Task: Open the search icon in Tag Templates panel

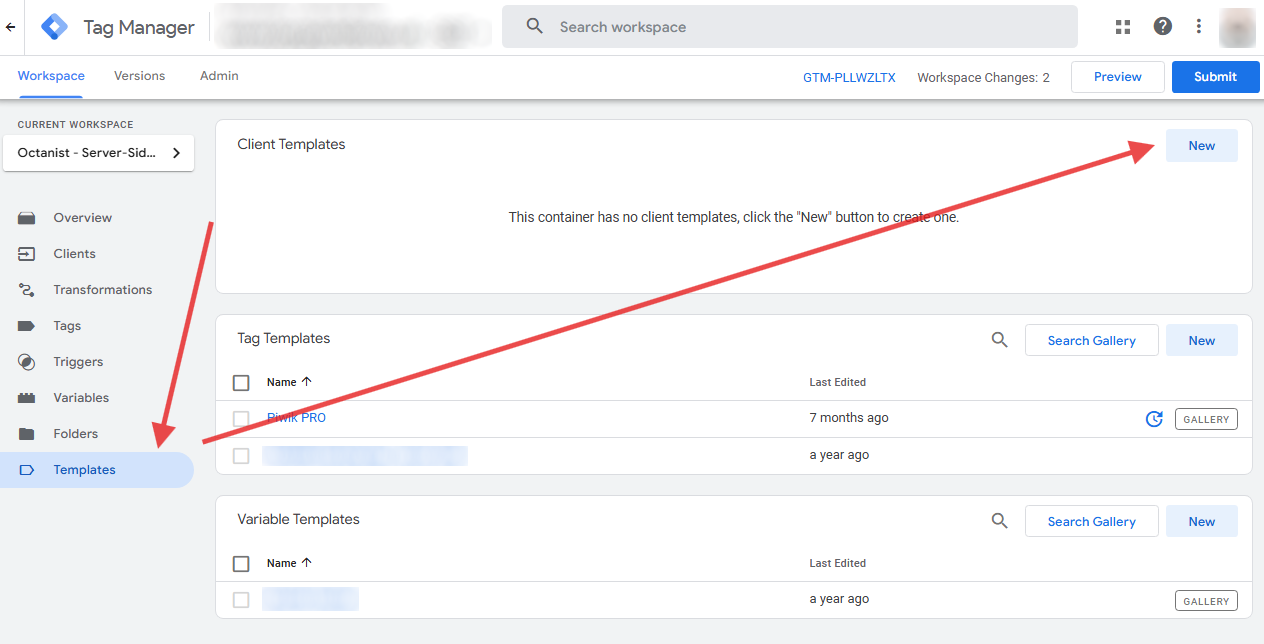Action: coord(999,339)
